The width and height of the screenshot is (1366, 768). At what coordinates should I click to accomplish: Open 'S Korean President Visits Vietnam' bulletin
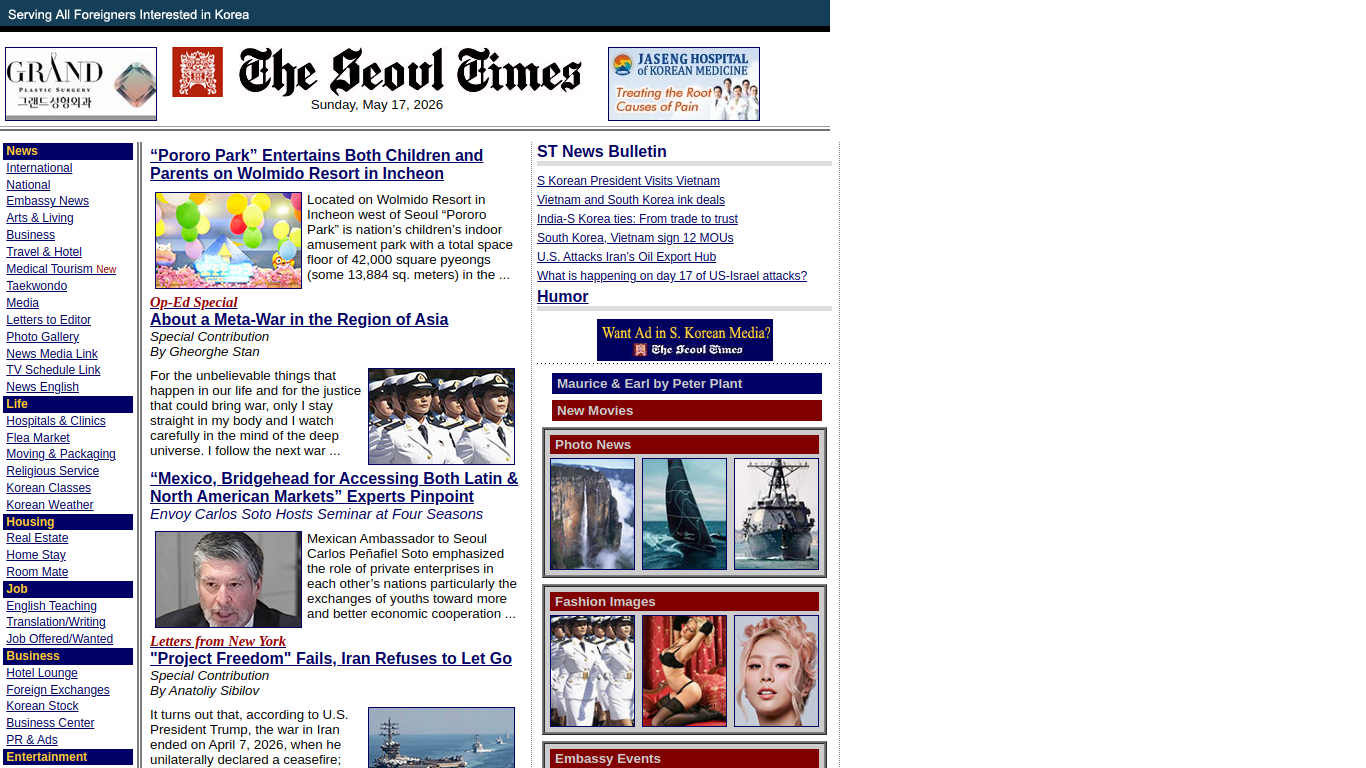click(x=628, y=181)
